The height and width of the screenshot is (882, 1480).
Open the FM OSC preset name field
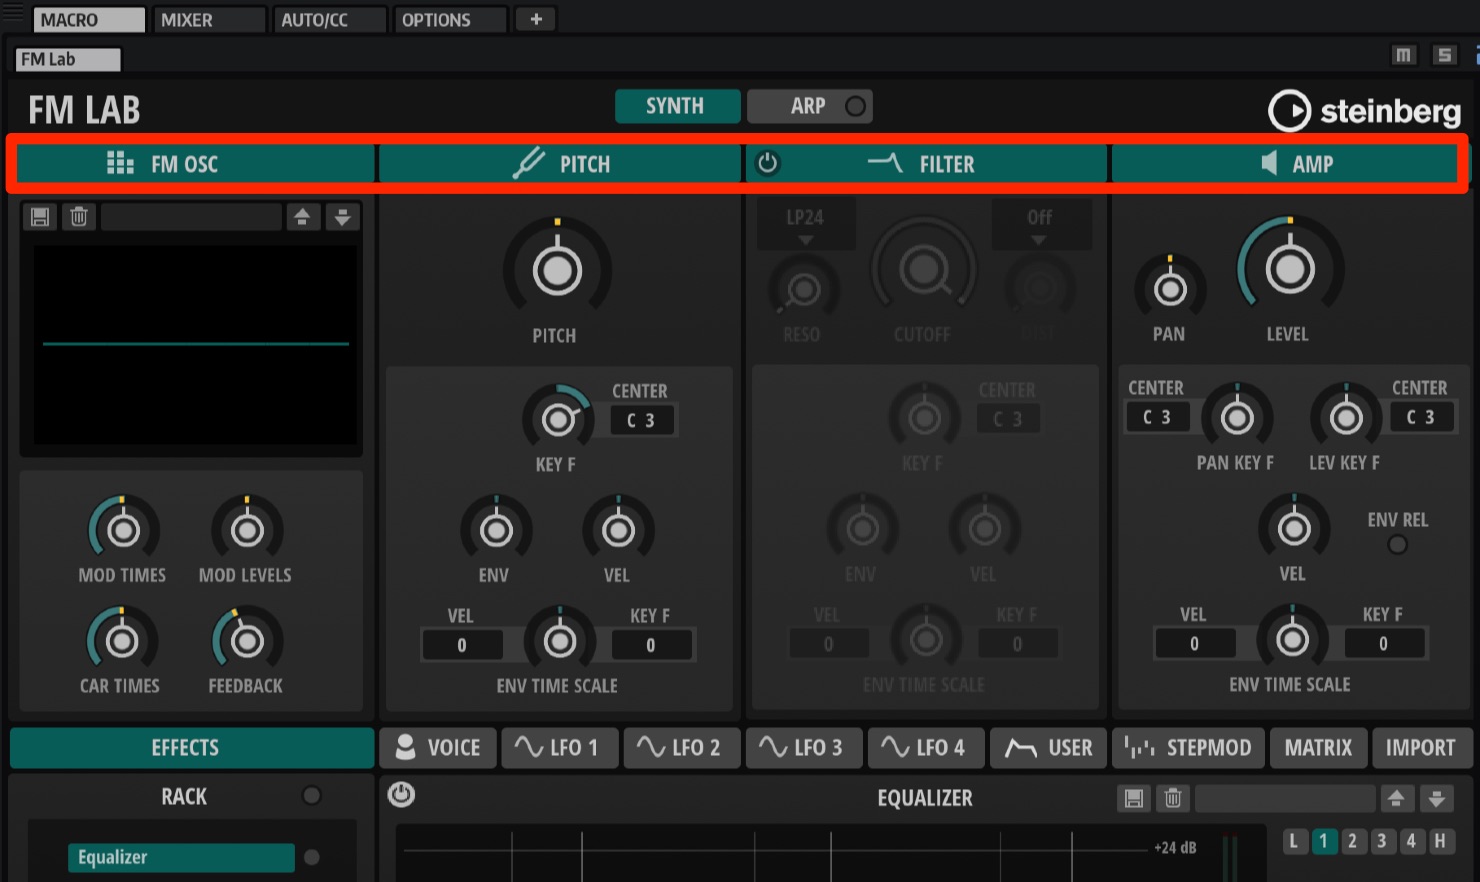coord(191,217)
